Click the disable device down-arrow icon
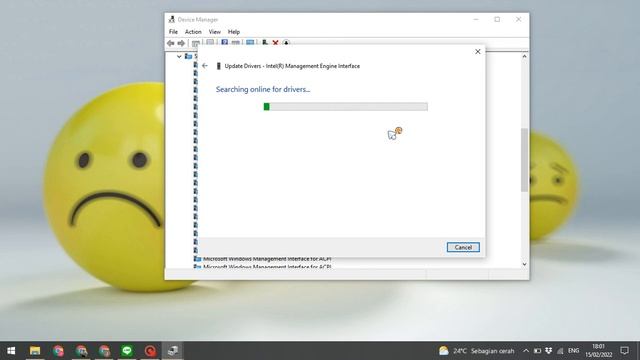This screenshot has width=640, height=360. point(286,42)
